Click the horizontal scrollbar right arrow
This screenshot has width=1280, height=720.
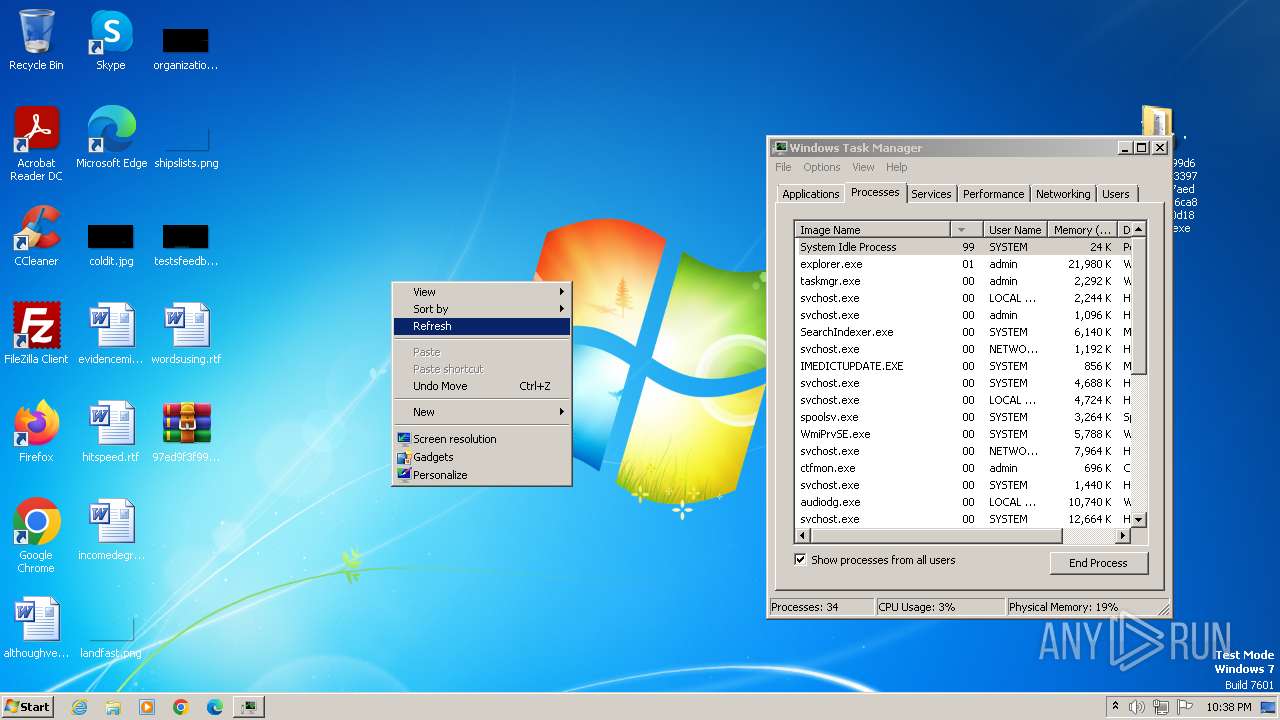click(x=1123, y=536)
